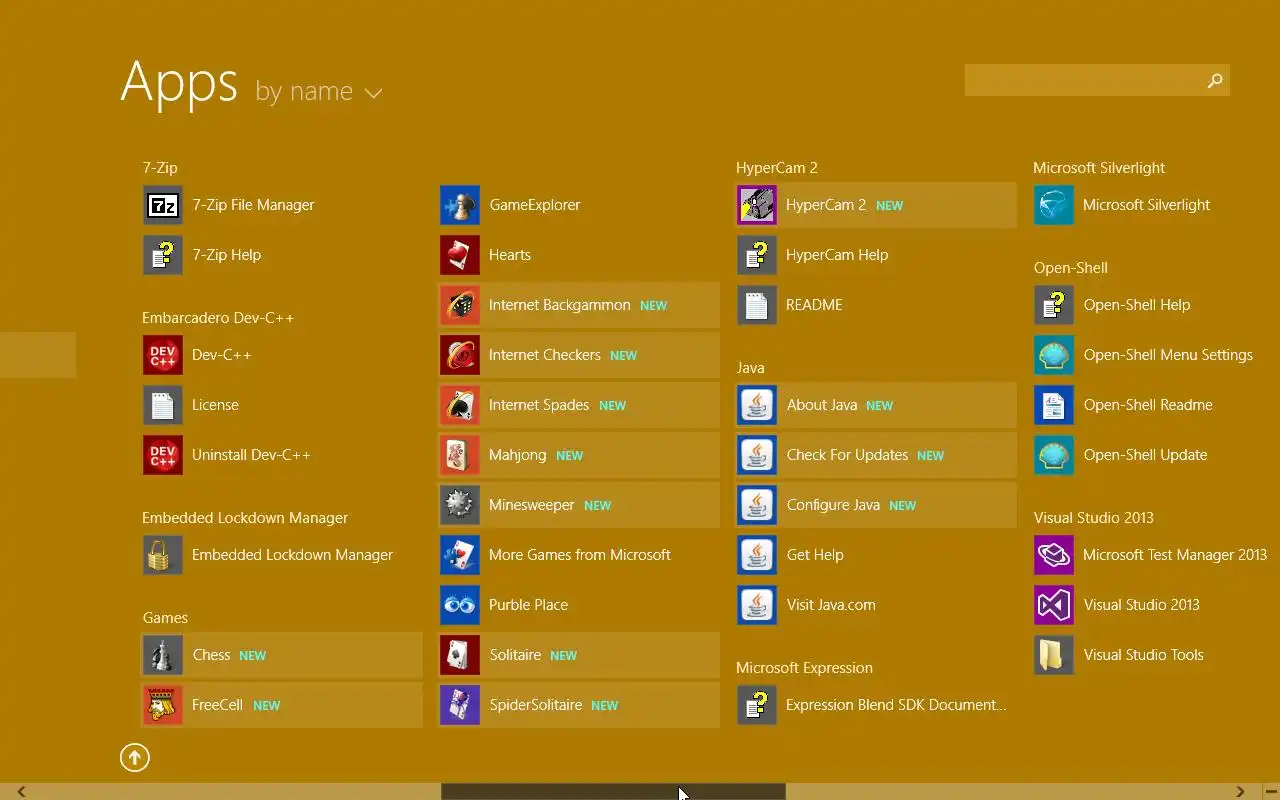The height and width of the screenshot is (800, 1280).
Task: Expand the 'by name' sort dropdown
Action: 318,92
